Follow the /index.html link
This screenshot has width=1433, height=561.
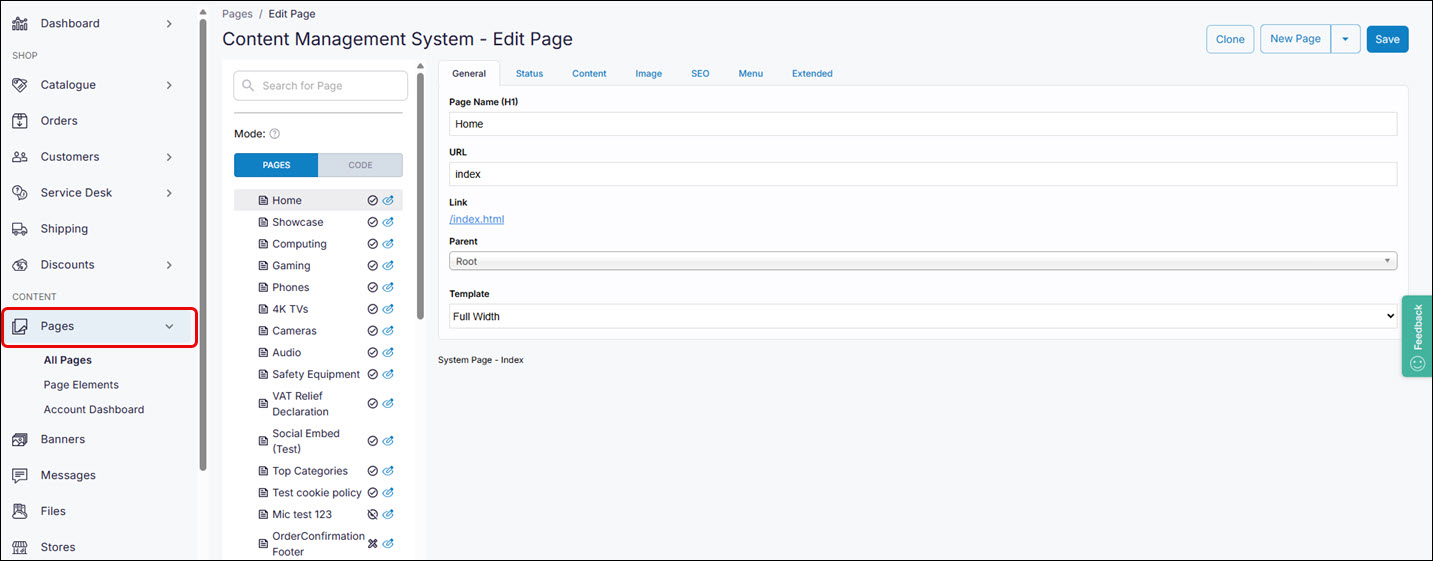click(x=477, y=219)
